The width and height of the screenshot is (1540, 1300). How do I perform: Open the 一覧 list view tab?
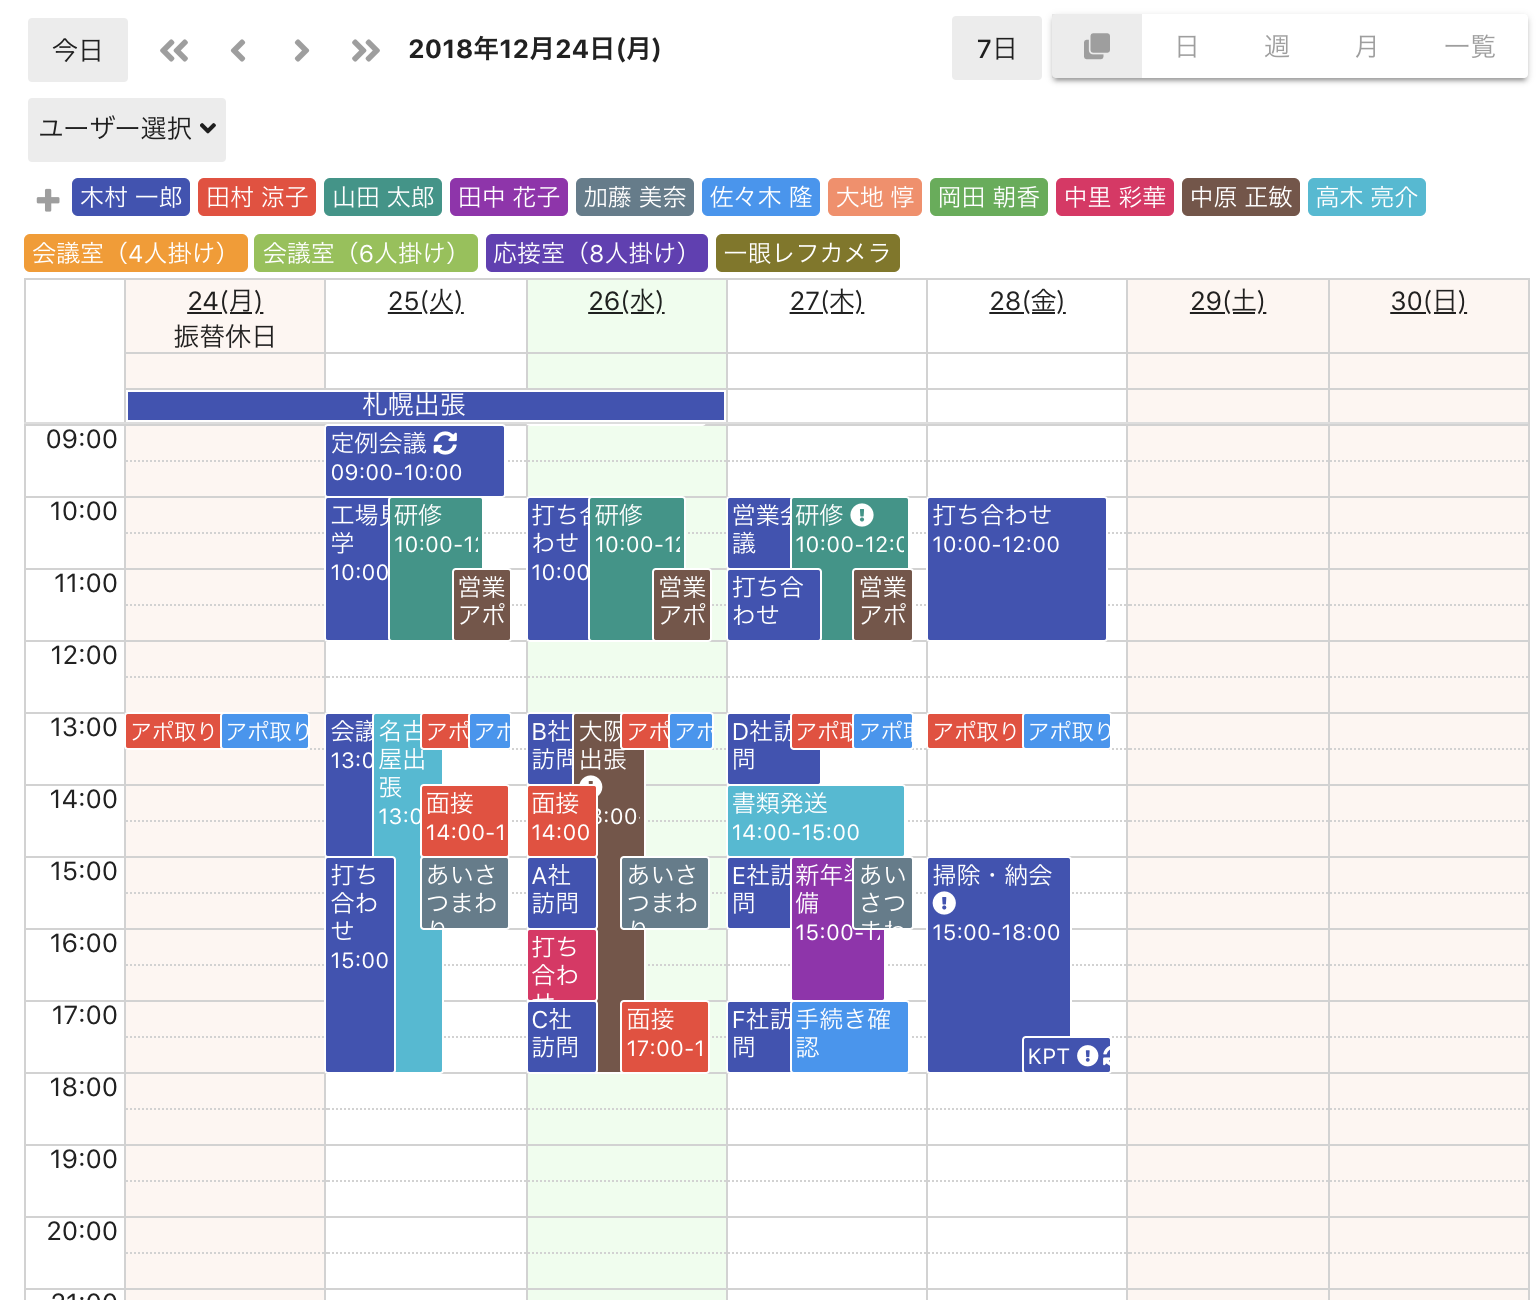click(x=1469, y=47)
